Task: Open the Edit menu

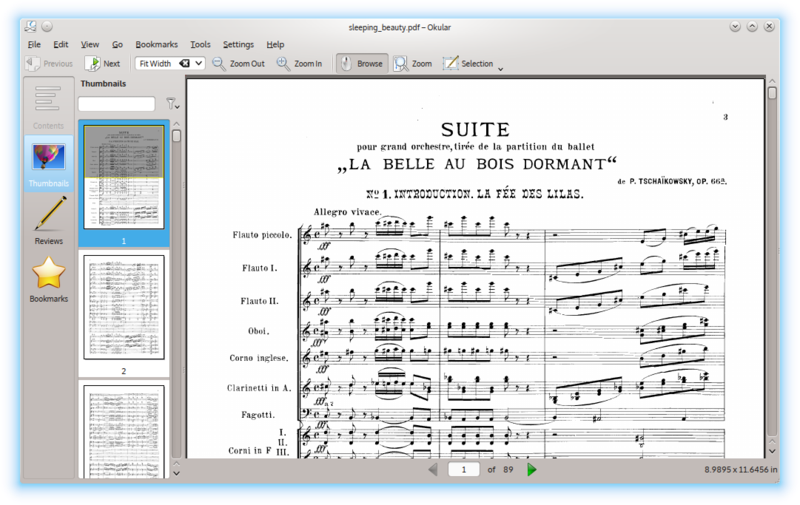Action: 61,44
